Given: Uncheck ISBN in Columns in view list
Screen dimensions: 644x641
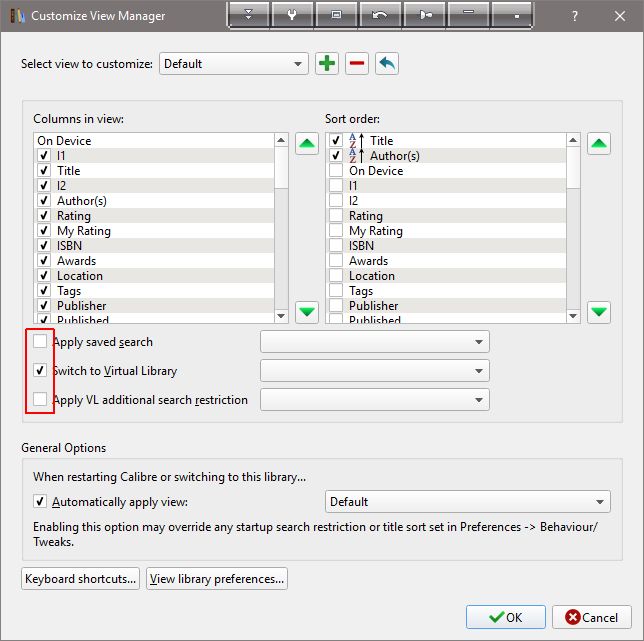Looking at the screenshot, I should pyautogui.click(x=44, y=246).
